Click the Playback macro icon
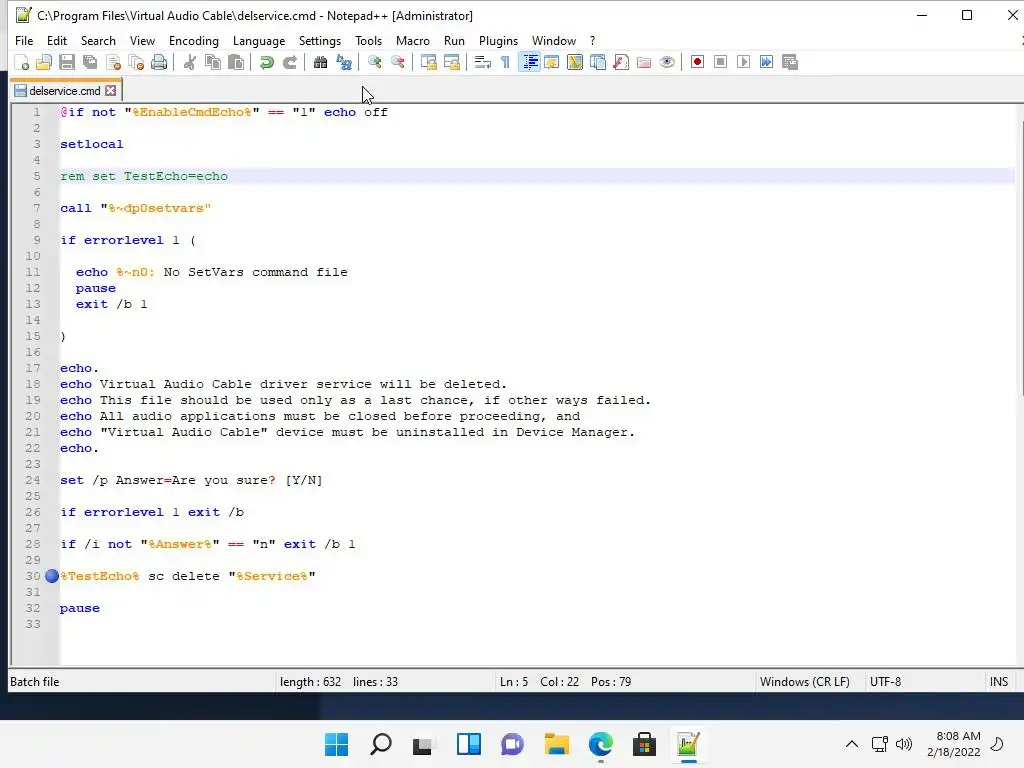The width and height of the screenshot is (1024, 768). click(743, 63)
